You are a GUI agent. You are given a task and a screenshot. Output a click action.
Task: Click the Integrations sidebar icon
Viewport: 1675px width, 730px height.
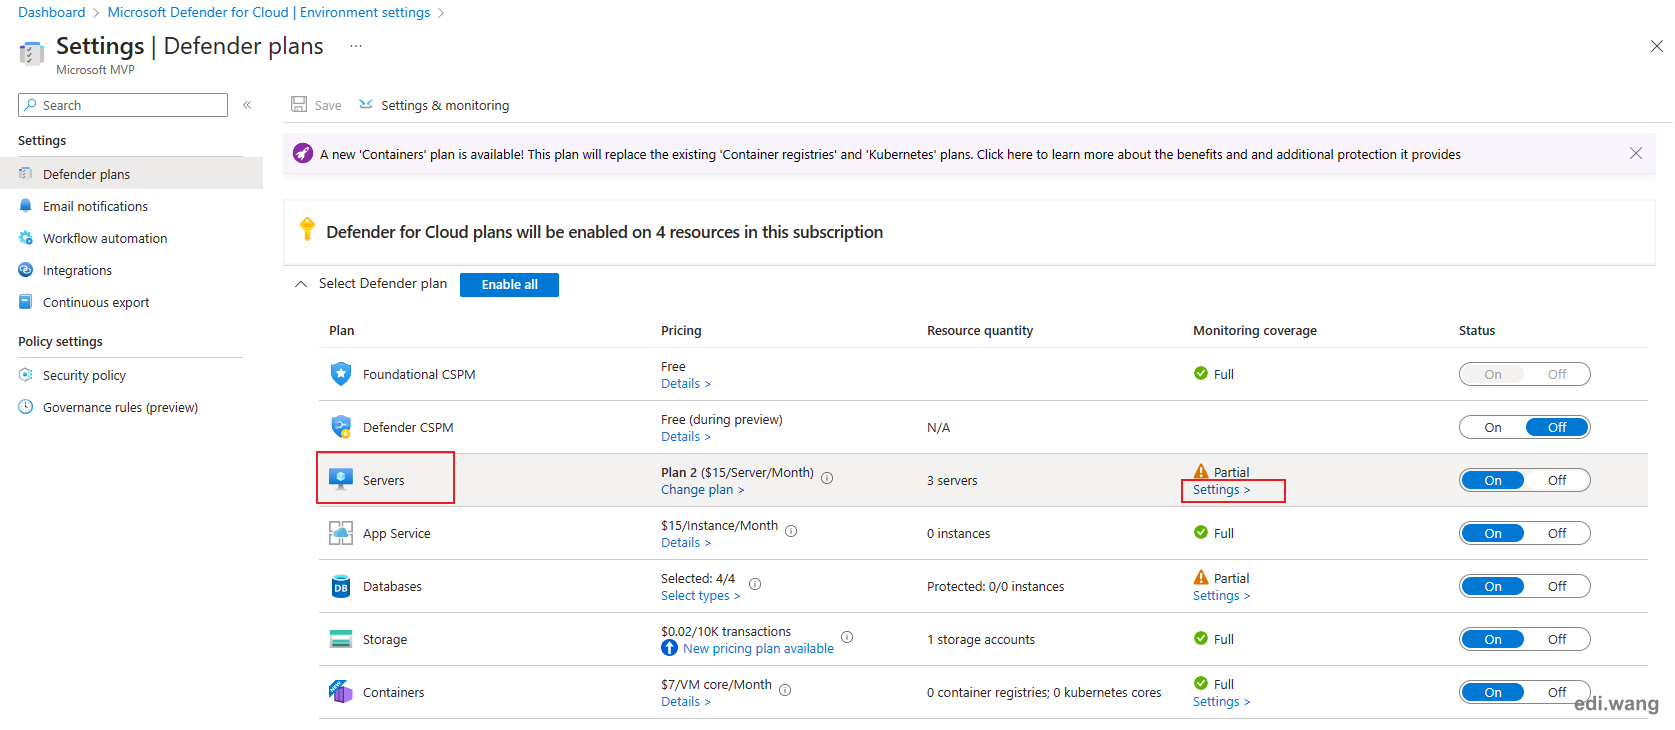coord(26,270)
